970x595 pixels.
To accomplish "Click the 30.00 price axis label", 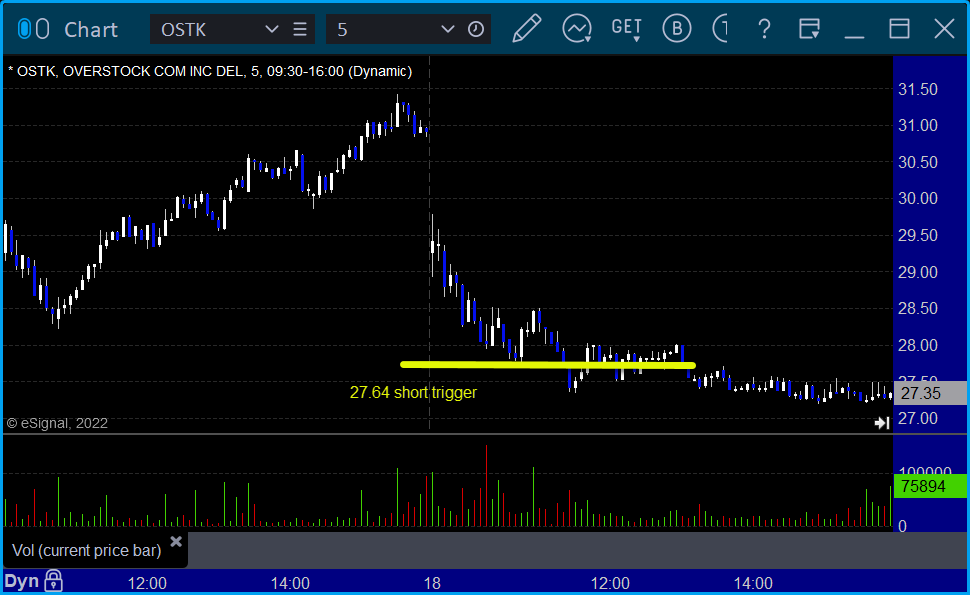I will (918, 199).
